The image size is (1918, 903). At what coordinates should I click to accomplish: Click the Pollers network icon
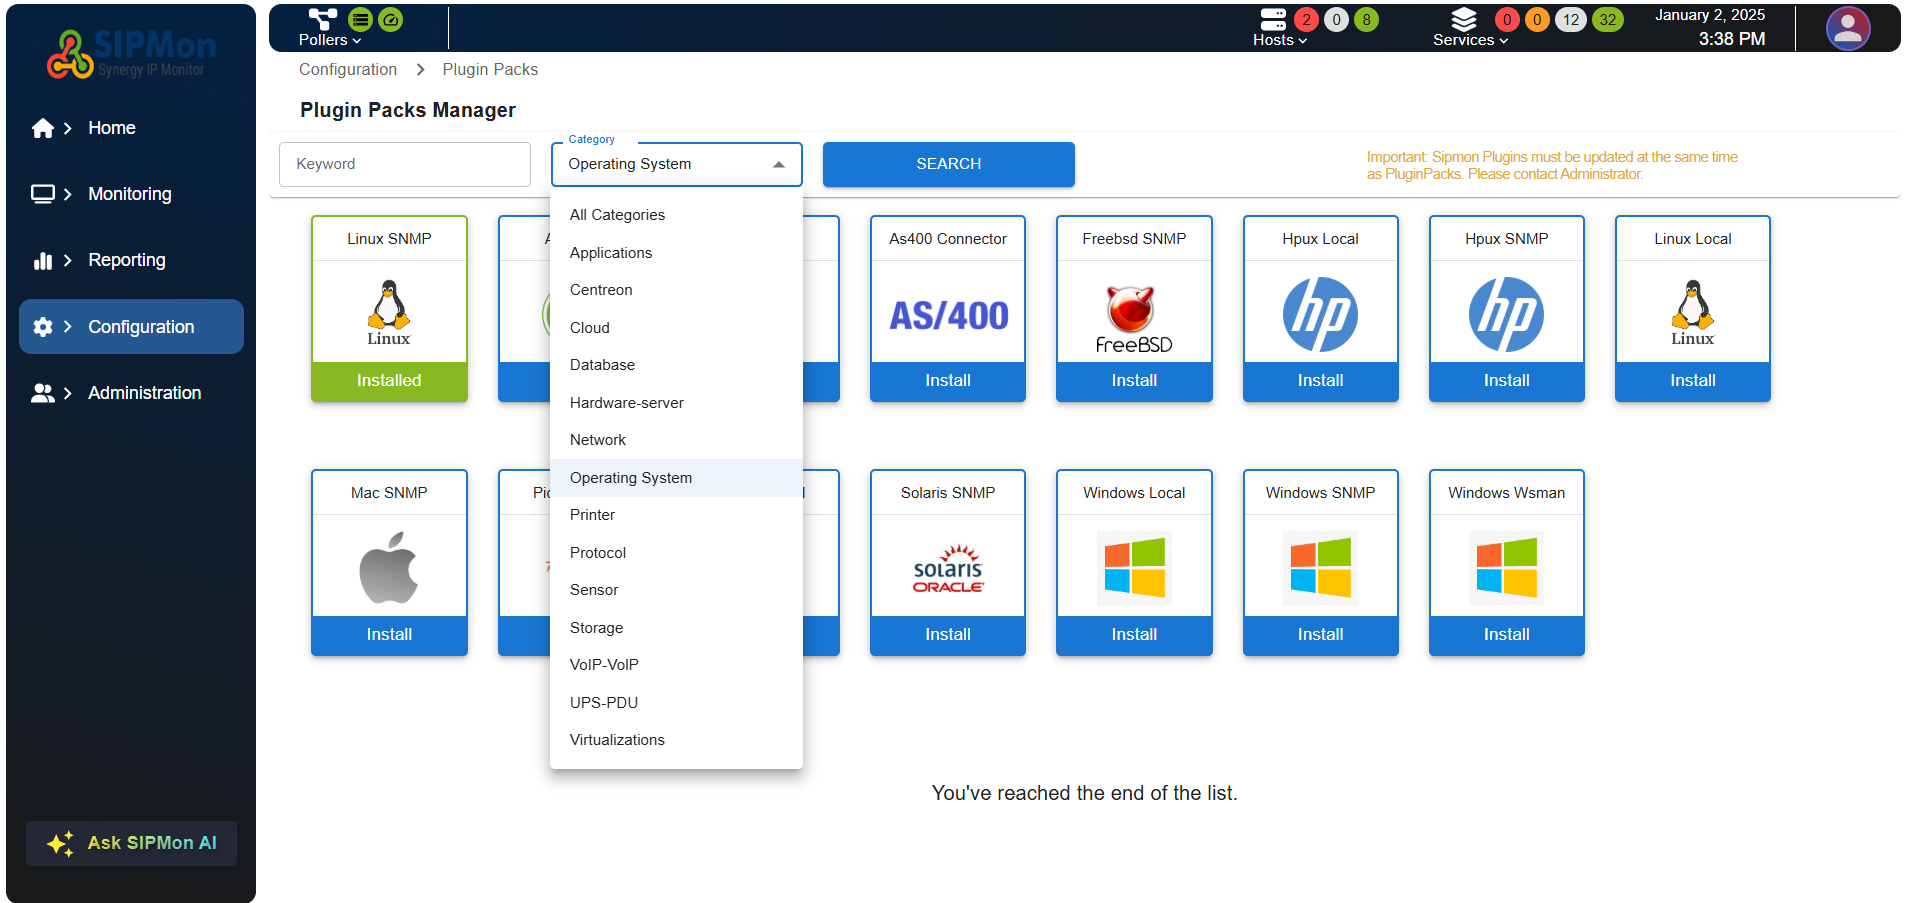click(322, 19)
